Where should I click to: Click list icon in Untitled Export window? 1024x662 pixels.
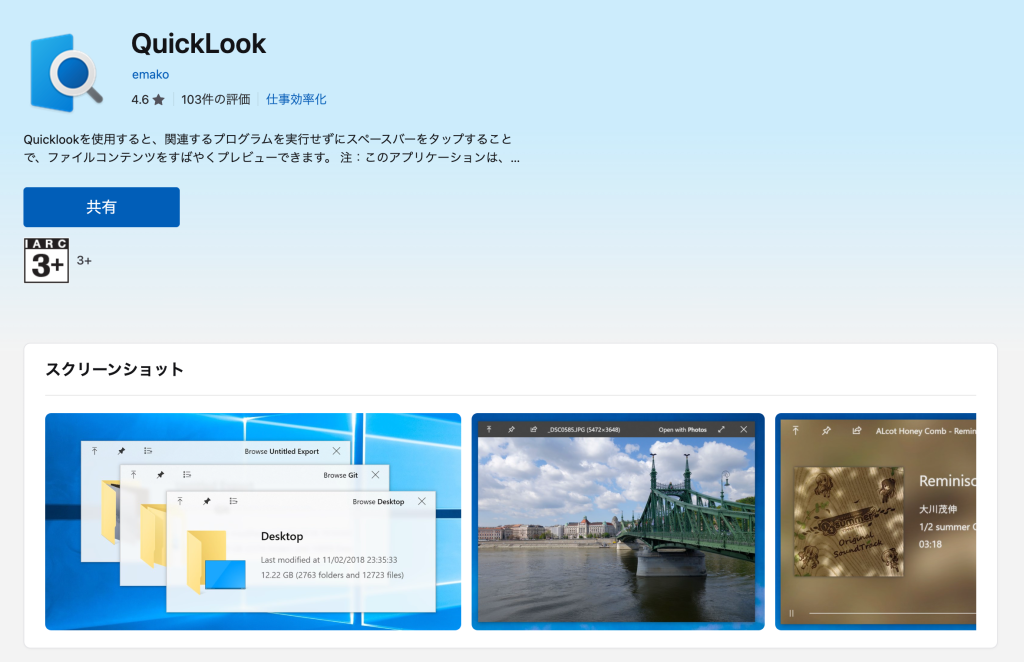coord(148,451)
